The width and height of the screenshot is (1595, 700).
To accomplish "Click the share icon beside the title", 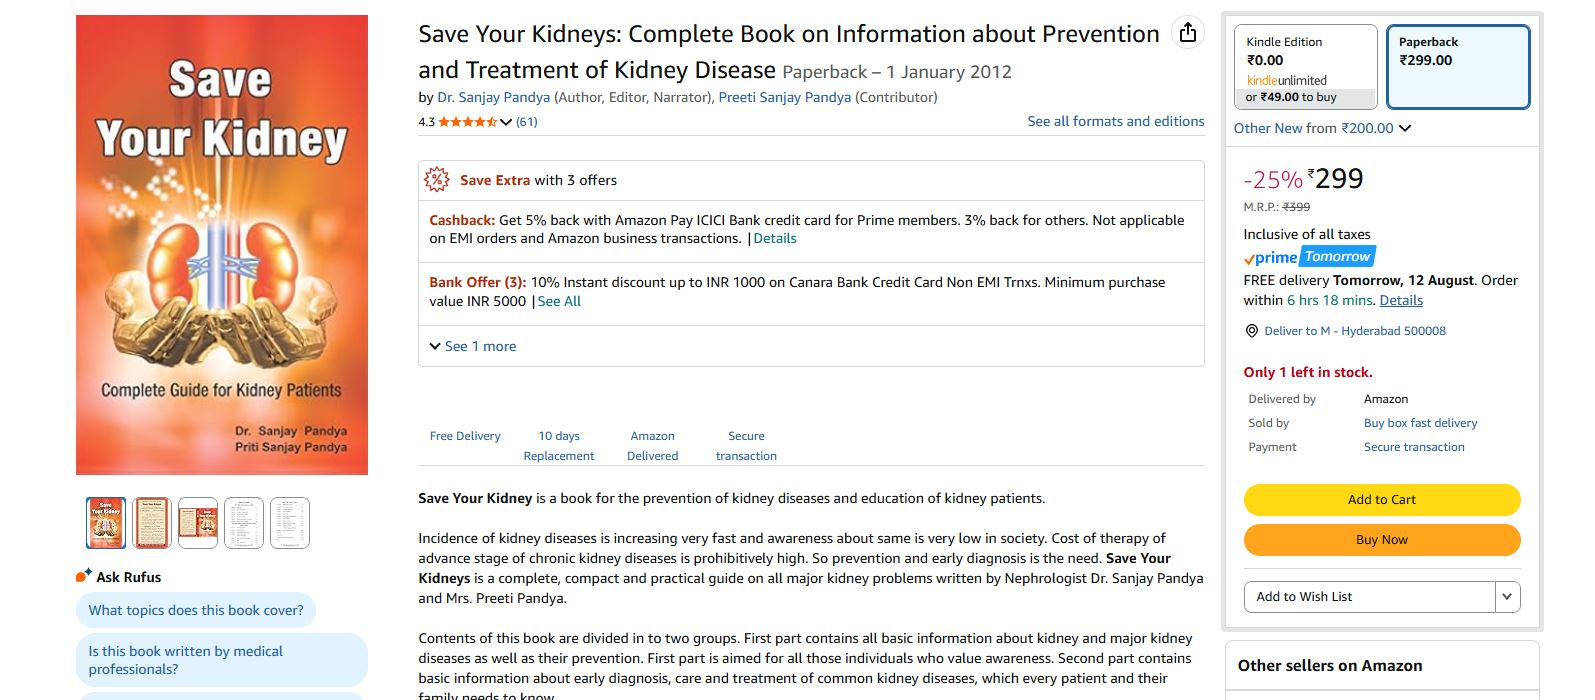I will 1187,31.
